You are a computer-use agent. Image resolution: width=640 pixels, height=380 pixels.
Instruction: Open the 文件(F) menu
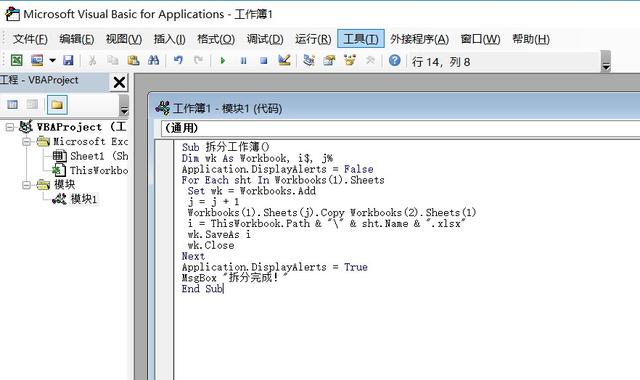(x=30, y=39)
